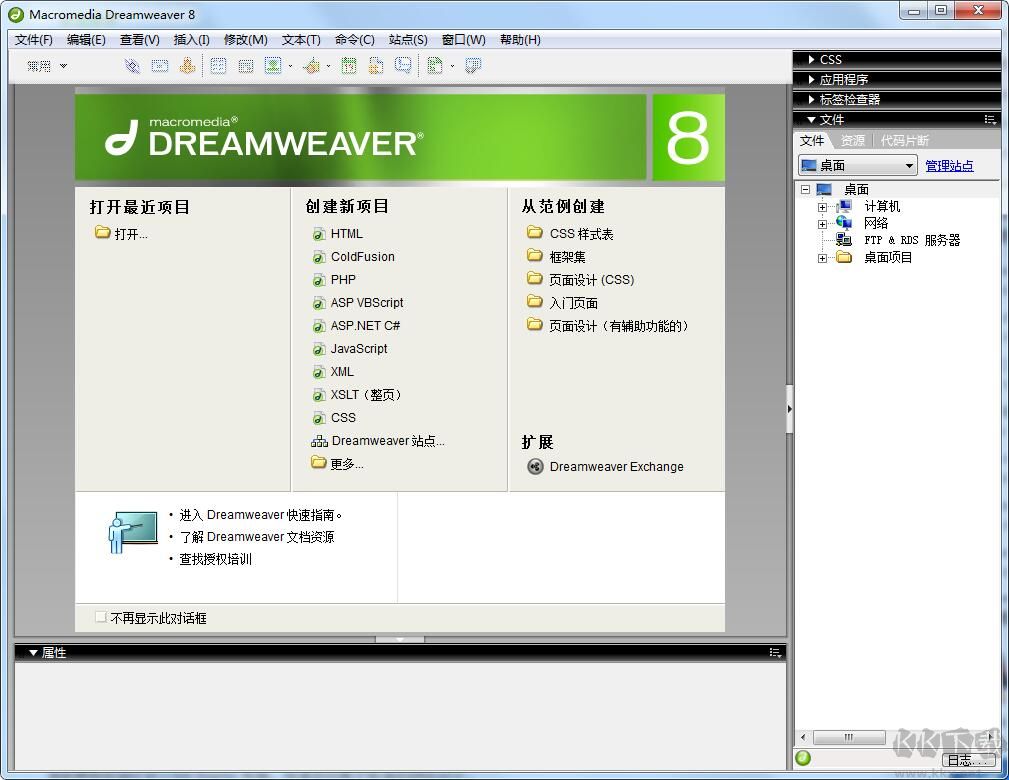Collapse the 文件 panel header
Image resolution: width=1009 pixels, height=780 pixels.
pyautogui.click(x=812, y=119)
